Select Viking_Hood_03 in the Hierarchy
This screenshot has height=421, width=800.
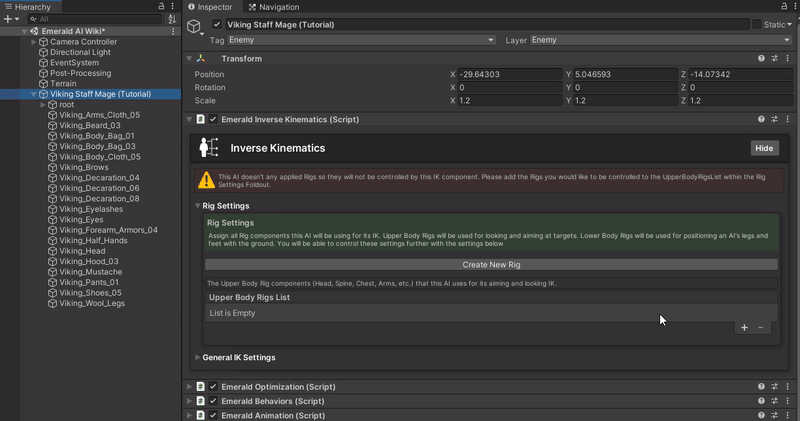click(89, 261)
